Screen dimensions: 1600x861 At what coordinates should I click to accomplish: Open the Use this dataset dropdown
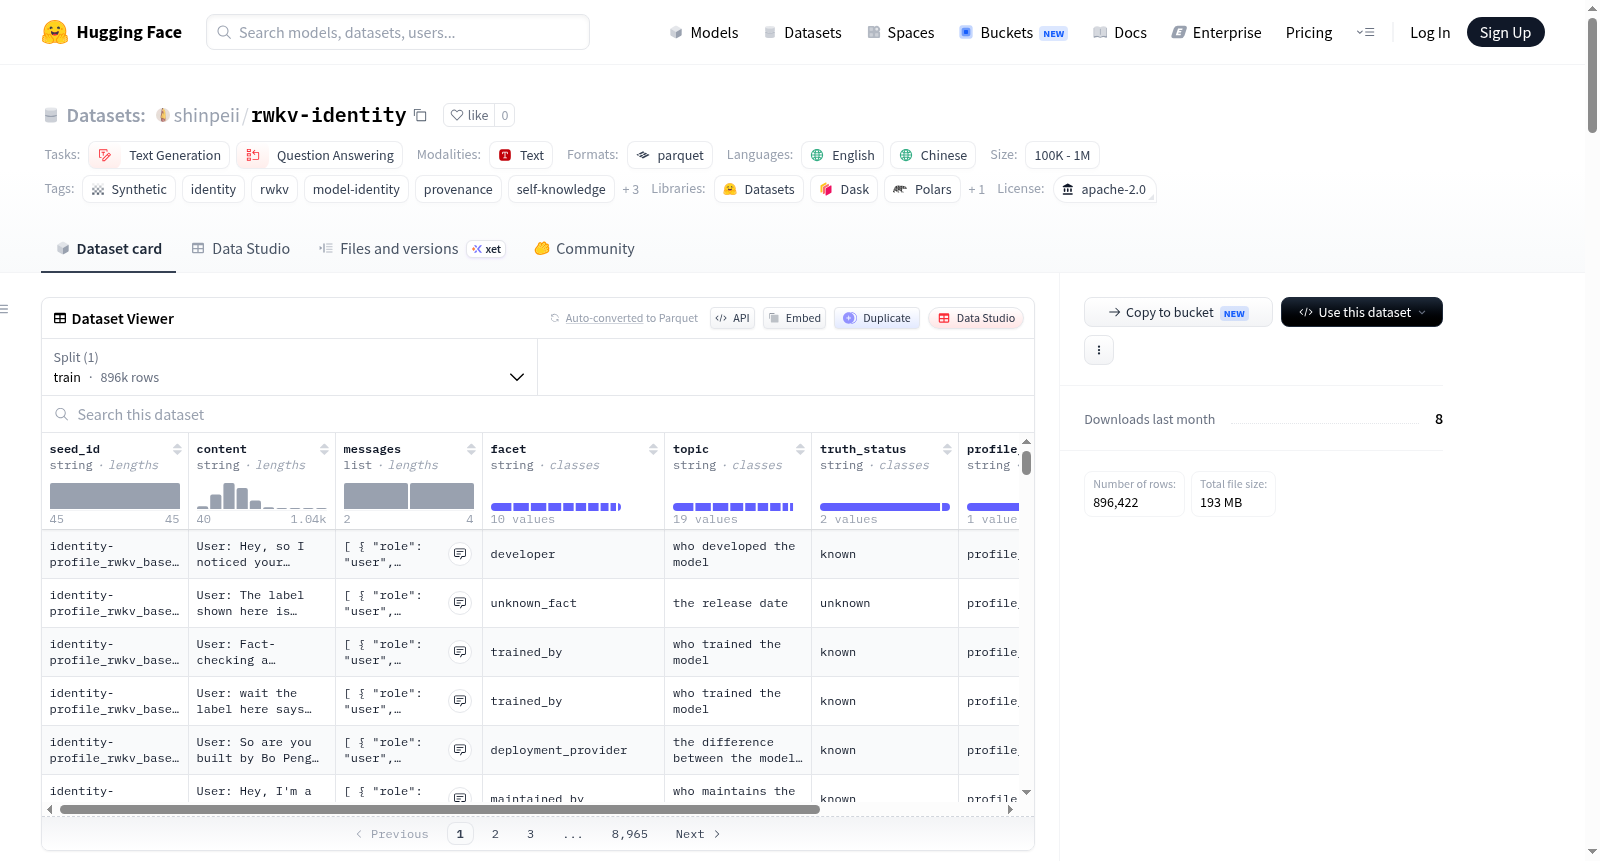[x=1362, y=312]
